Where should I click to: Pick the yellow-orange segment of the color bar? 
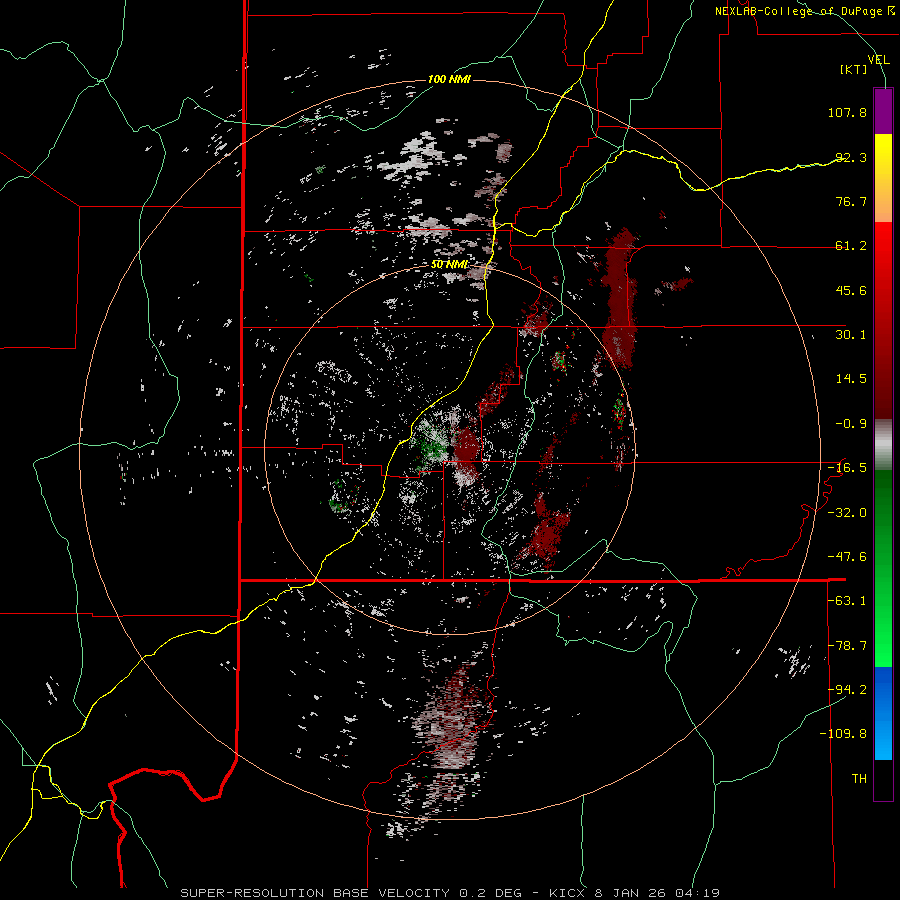(883, 178)
